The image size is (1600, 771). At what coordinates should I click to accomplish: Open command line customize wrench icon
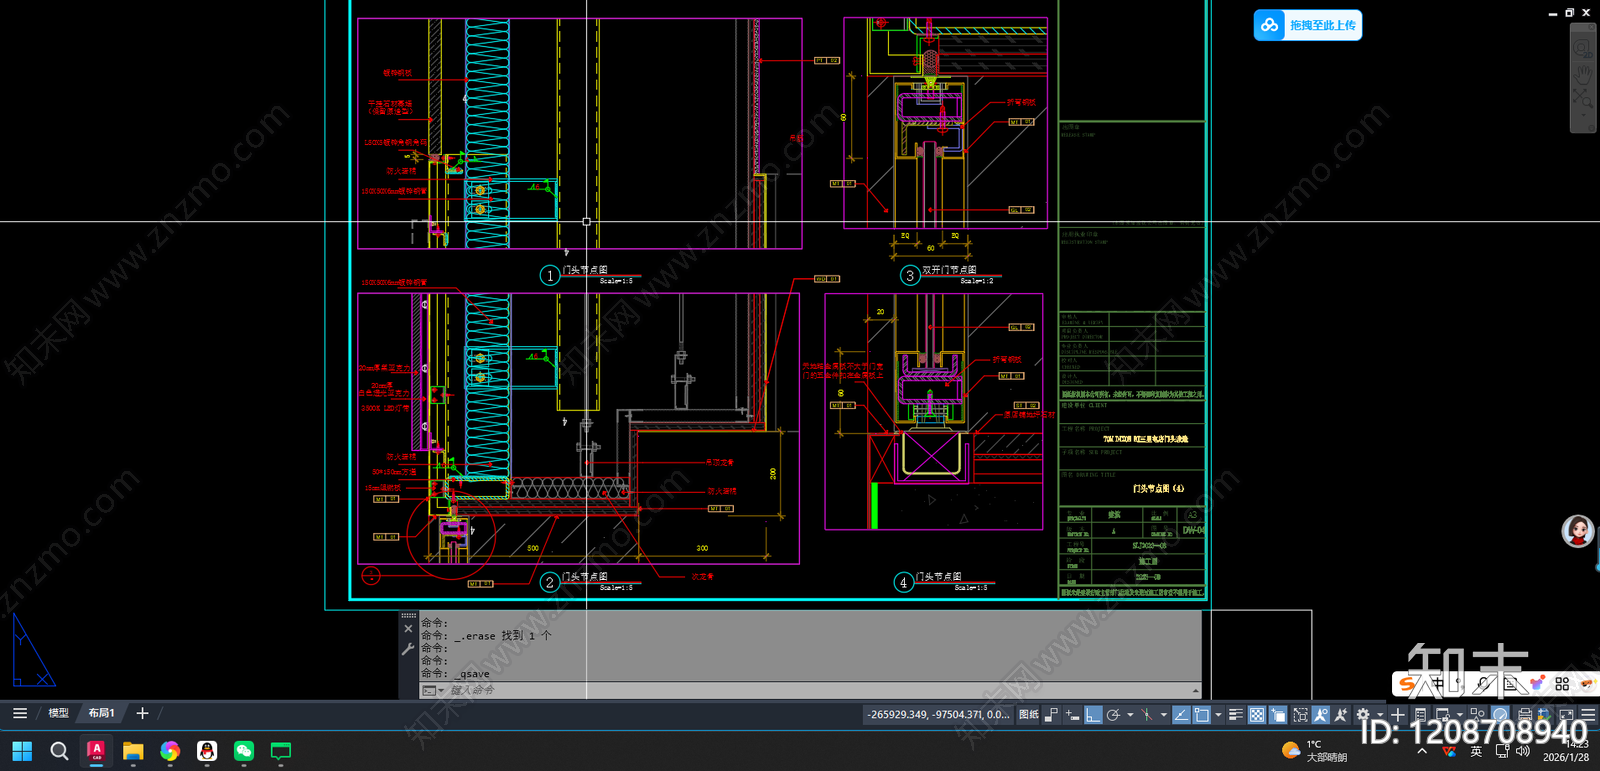[x=408, y=649]
